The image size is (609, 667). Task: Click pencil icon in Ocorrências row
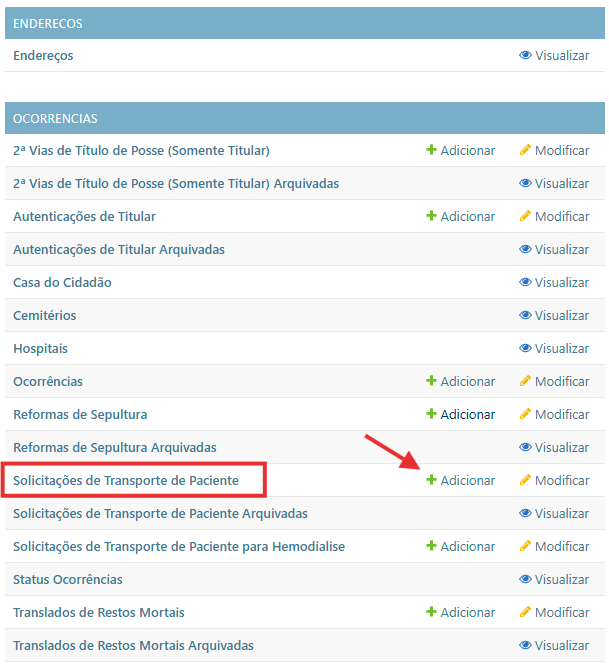pyautogui.click(x=525, y=381)
